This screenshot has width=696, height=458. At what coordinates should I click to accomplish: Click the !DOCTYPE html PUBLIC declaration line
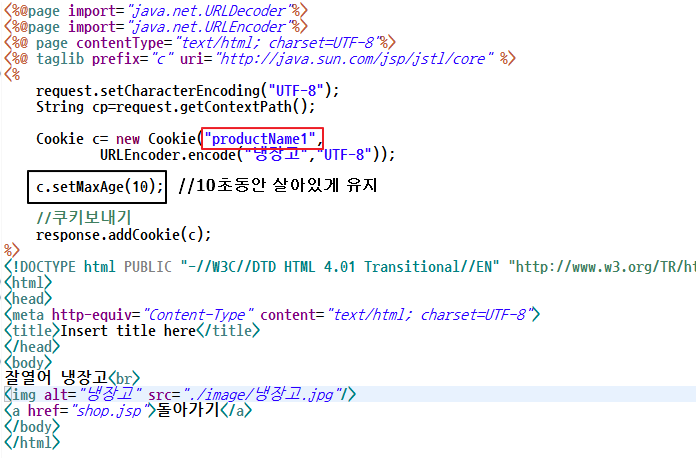(350, 267)
